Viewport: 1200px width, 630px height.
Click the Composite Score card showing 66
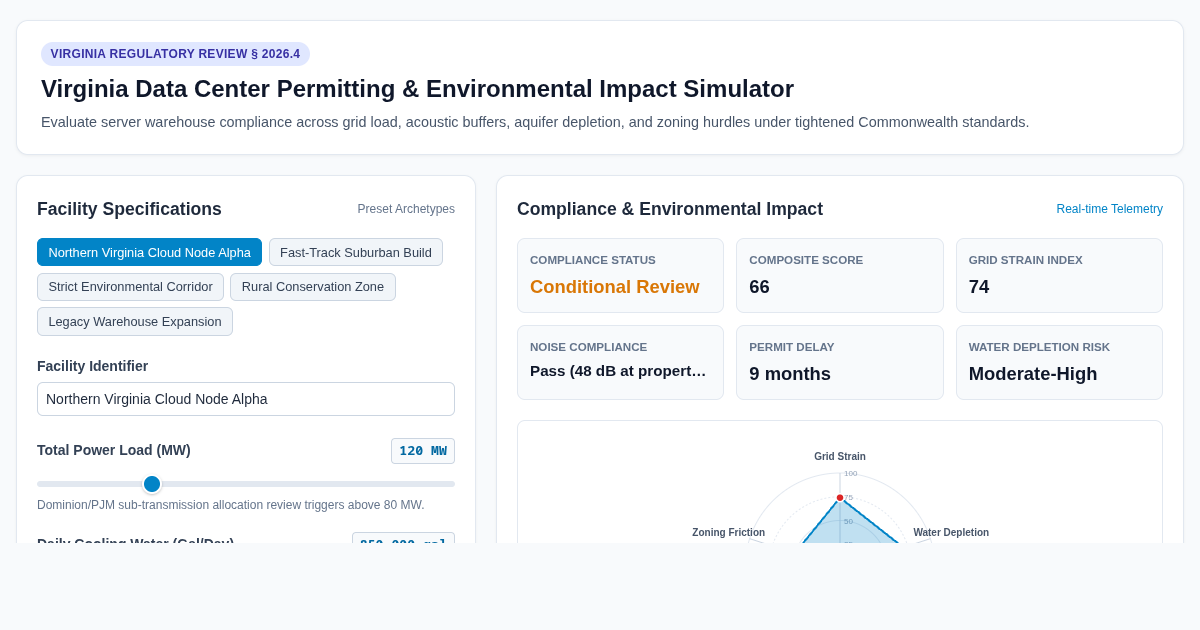(x=840, y=276)
